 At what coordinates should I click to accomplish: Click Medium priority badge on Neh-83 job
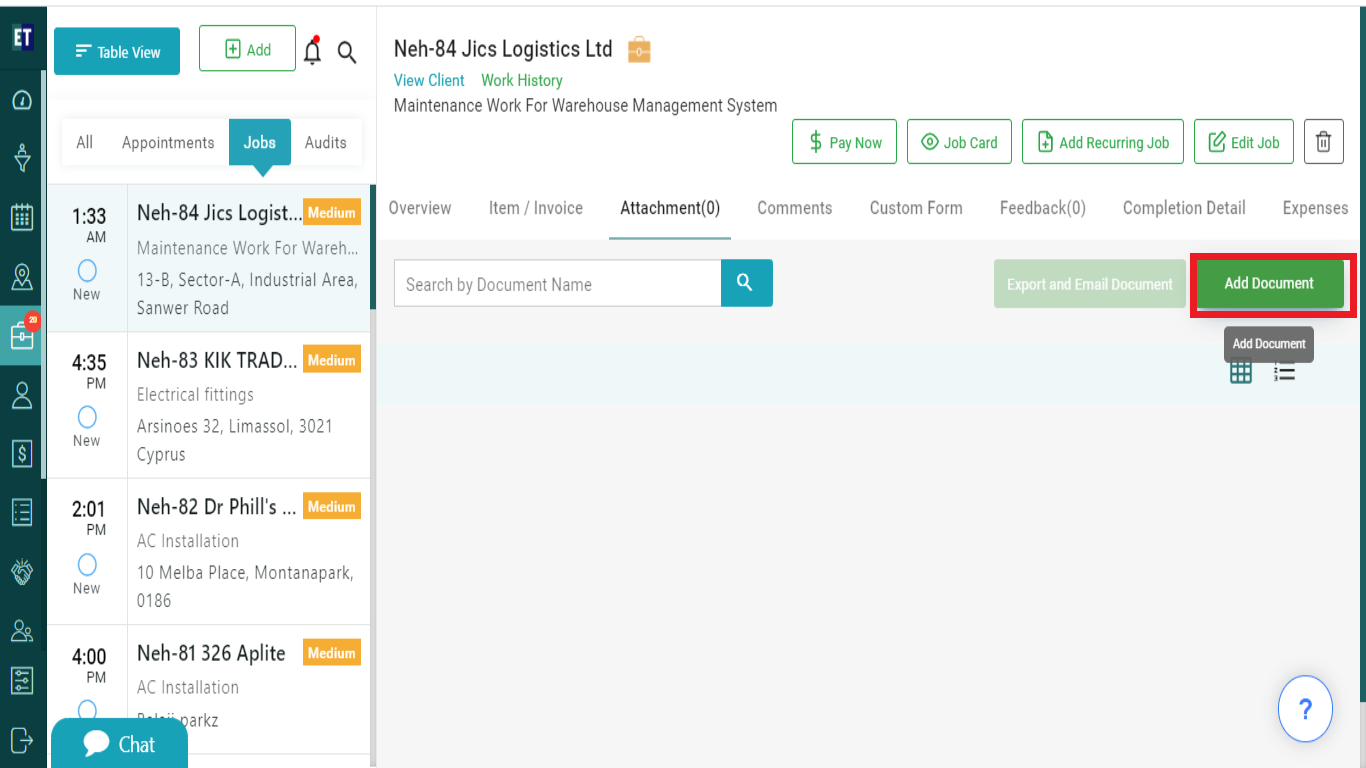point(332,360)
